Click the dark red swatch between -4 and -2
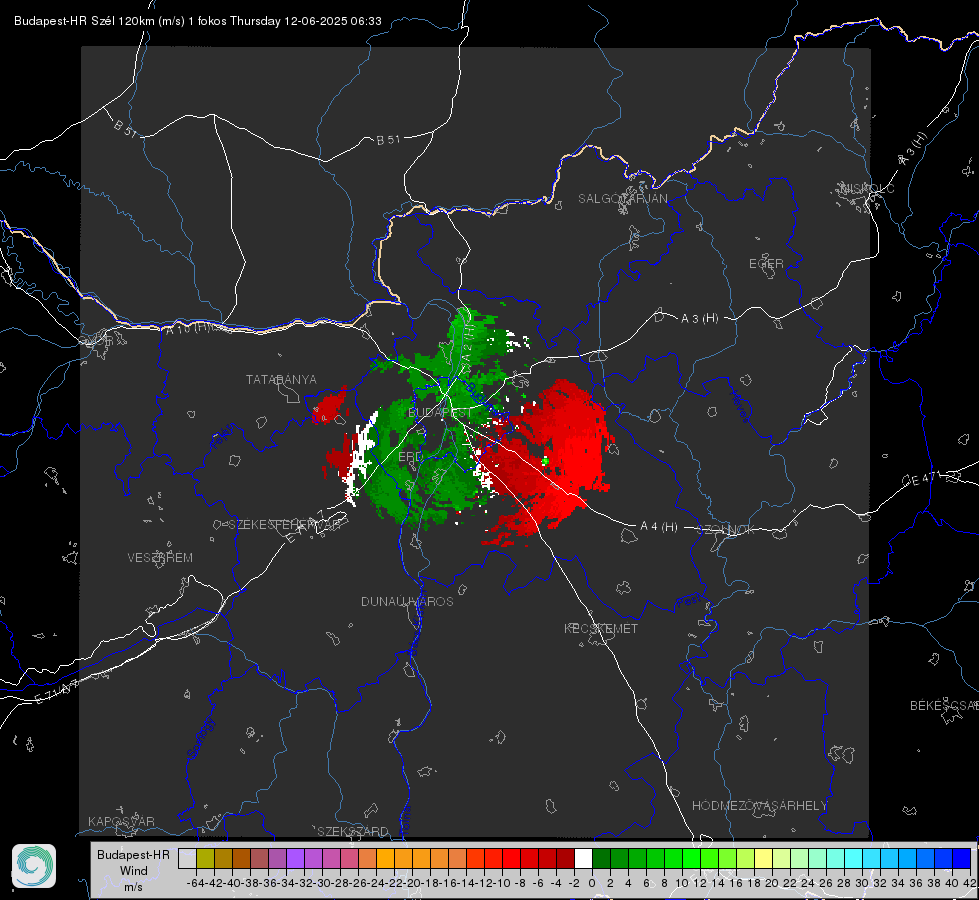This screenshot has height=900, width=979. pos(565,858)
